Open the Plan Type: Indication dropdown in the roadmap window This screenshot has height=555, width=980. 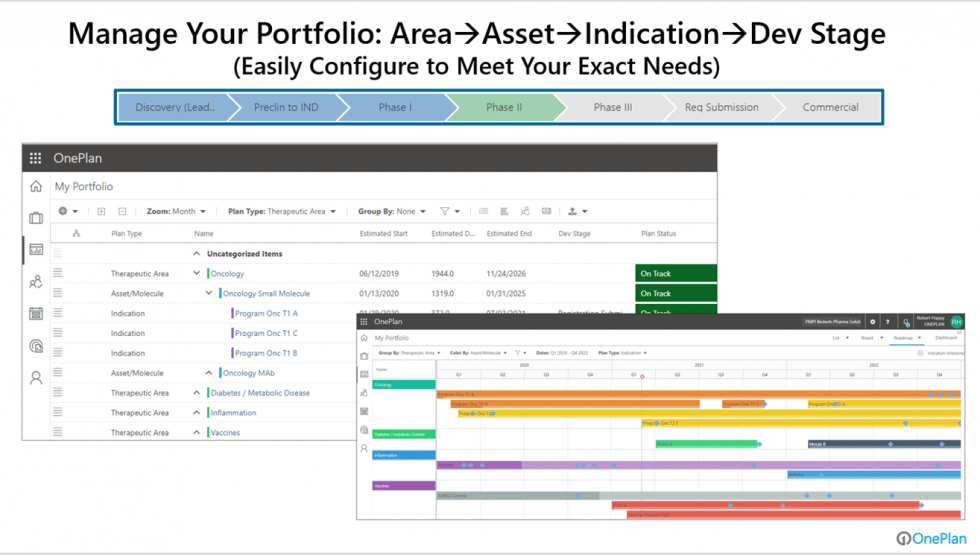pyautogui.click(x=622, y=353)
